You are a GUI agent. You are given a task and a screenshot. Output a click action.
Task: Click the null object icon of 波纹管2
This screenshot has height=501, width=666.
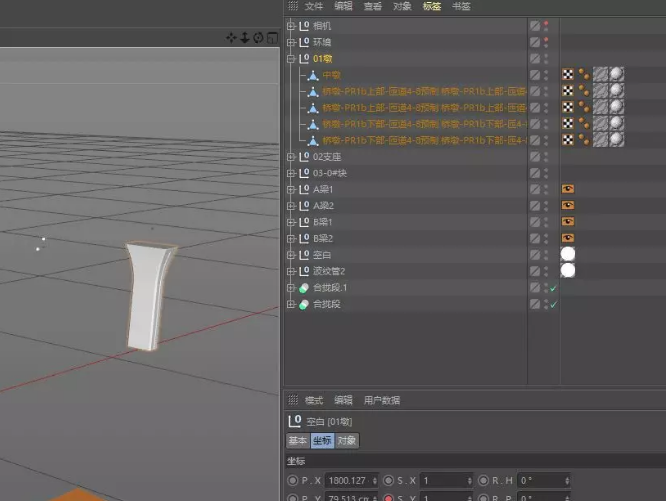click(x=304, y=271)
